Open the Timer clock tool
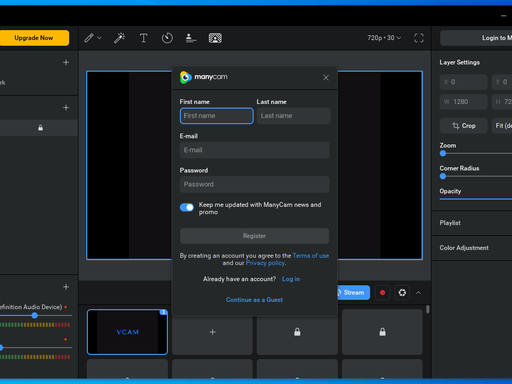 click(167, 38)
